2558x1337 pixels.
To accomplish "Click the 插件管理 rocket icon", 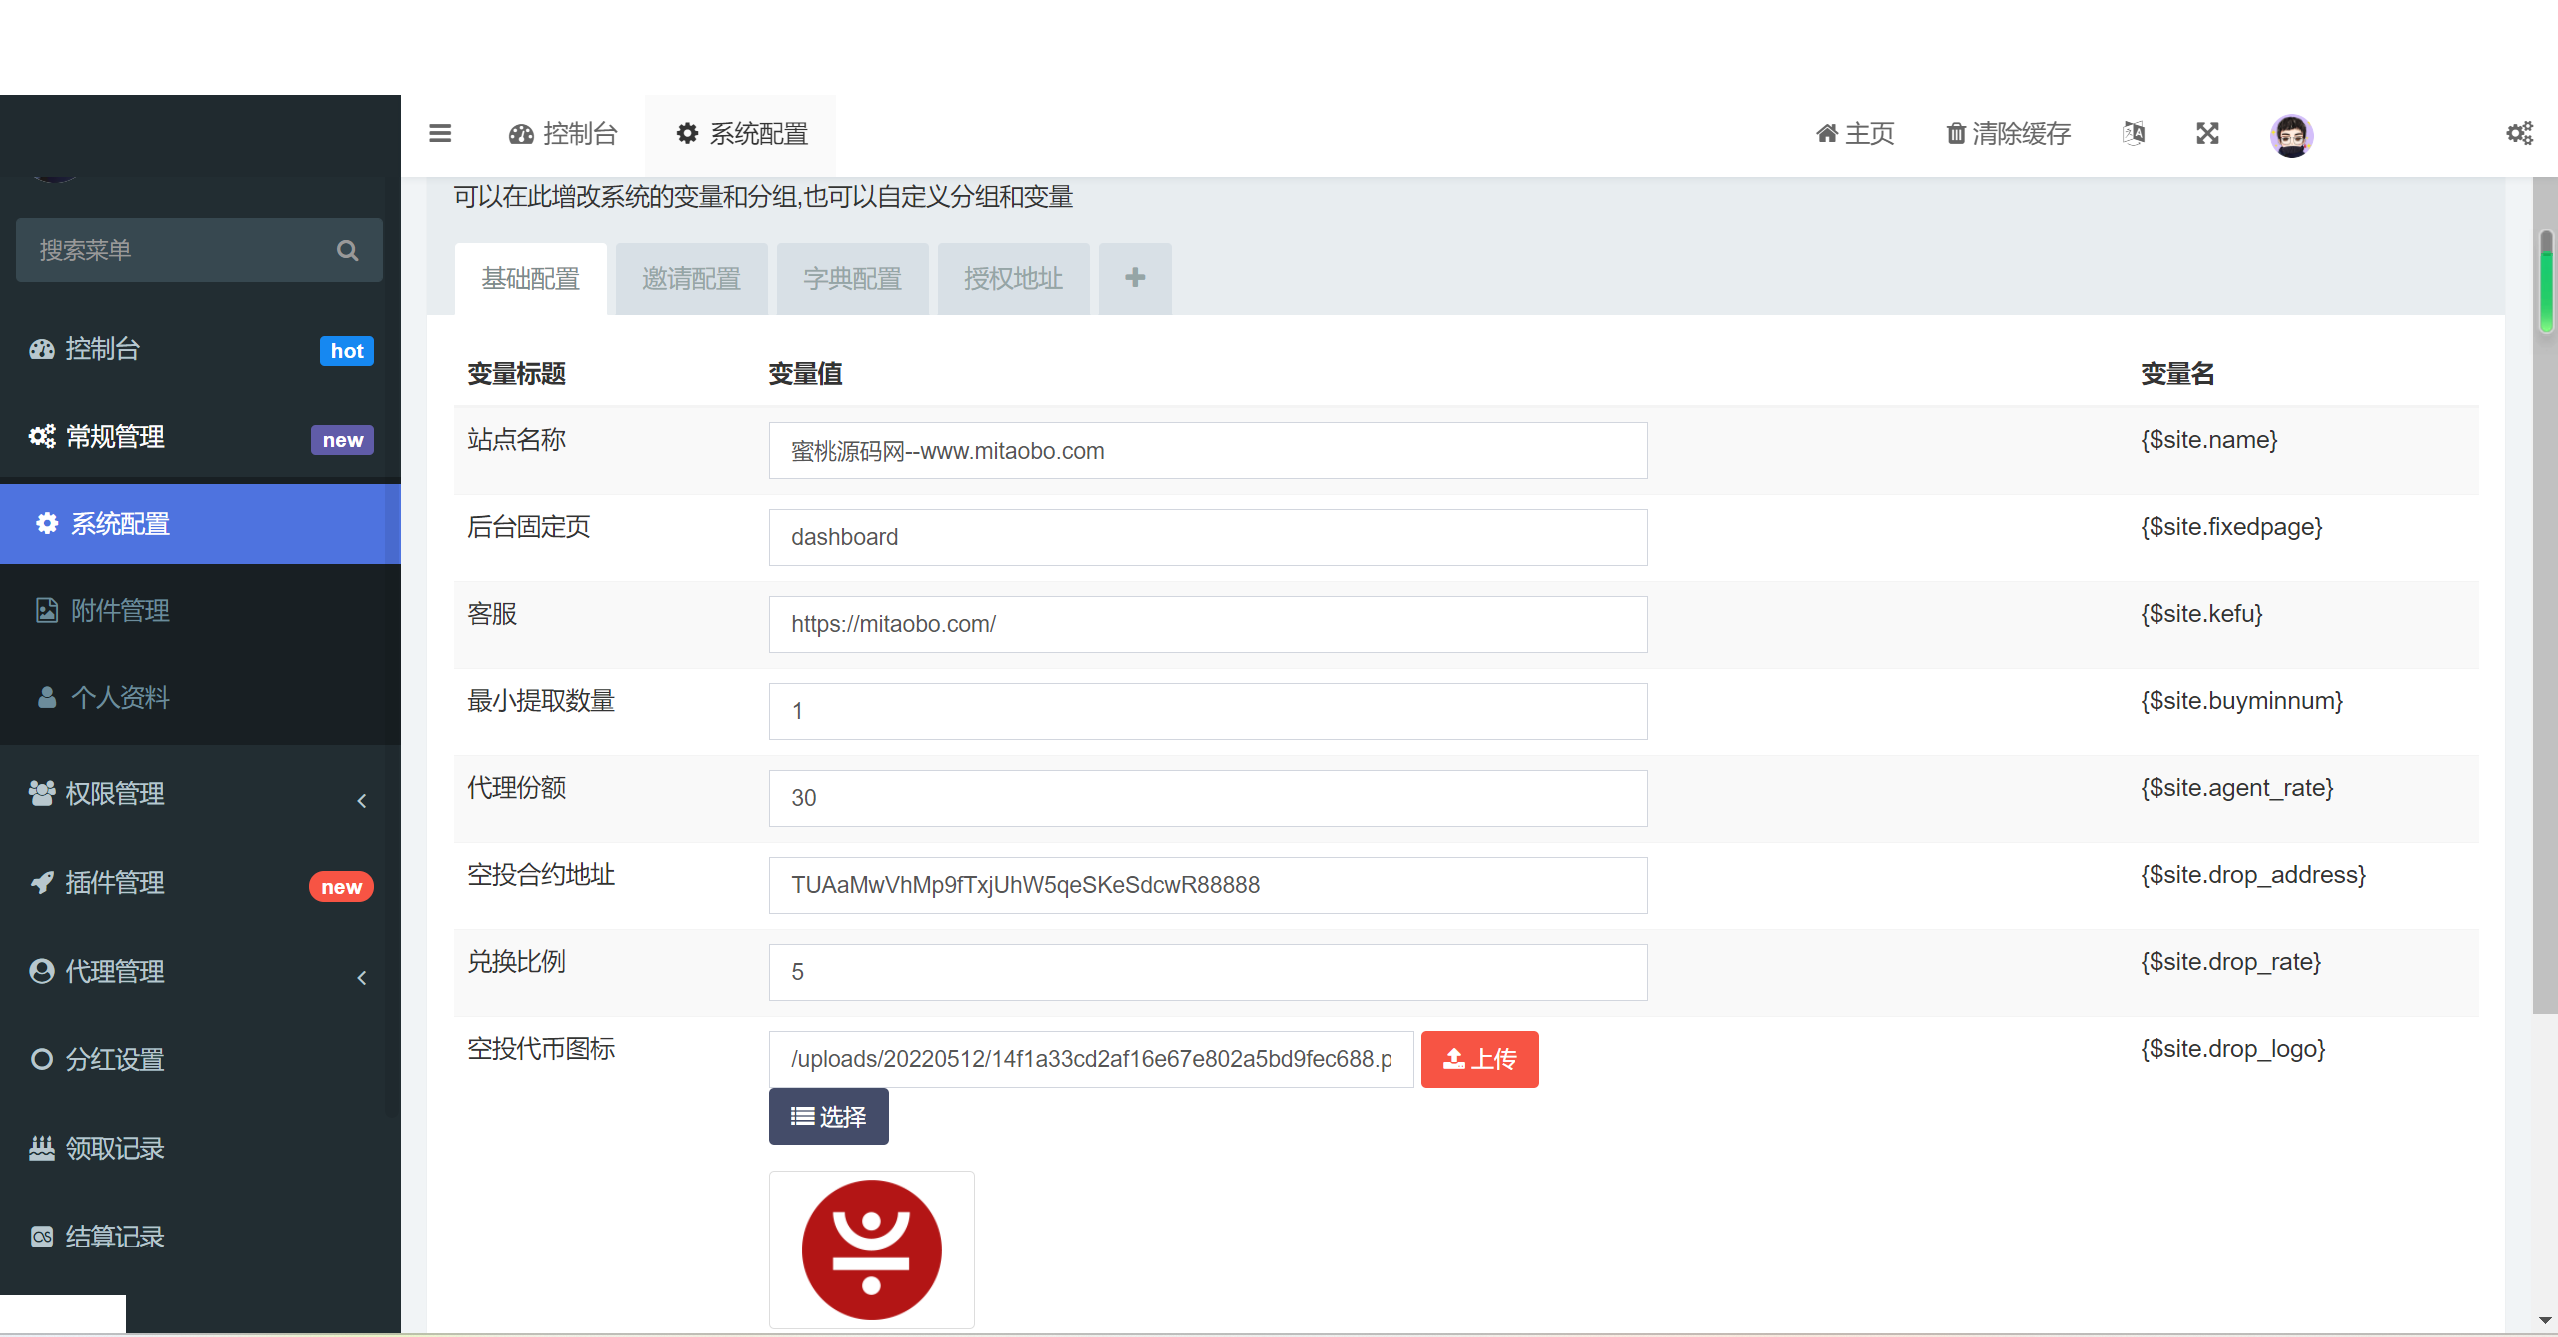I will (x=42, y=882).
